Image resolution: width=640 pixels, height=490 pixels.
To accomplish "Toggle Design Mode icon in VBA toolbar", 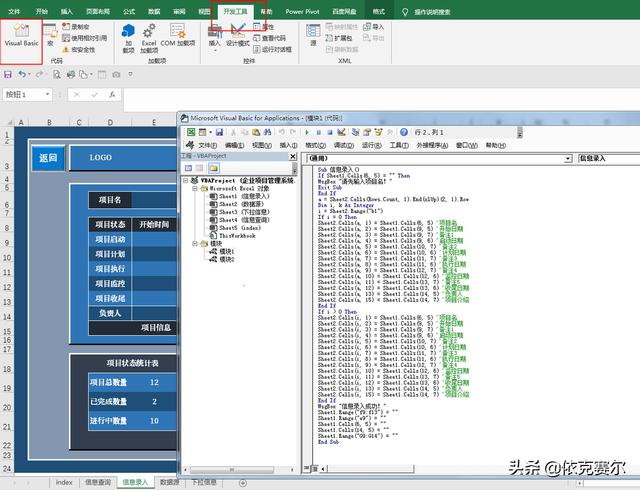I will coord(342,132).
